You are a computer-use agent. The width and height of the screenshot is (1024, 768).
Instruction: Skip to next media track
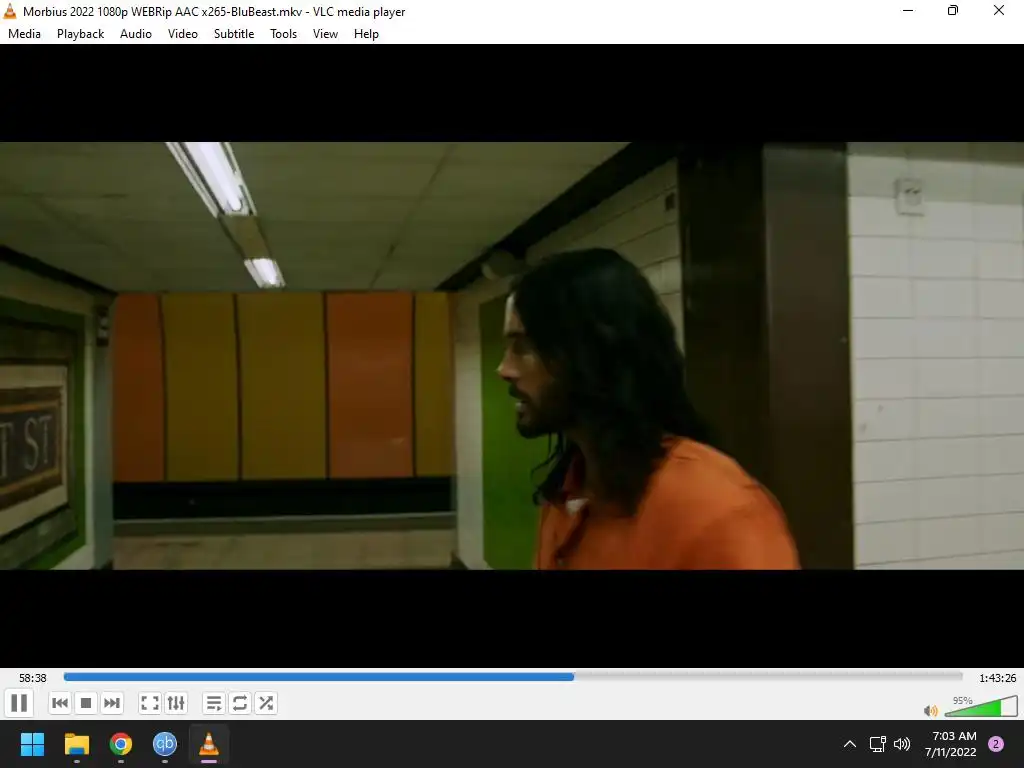(112, 703)
